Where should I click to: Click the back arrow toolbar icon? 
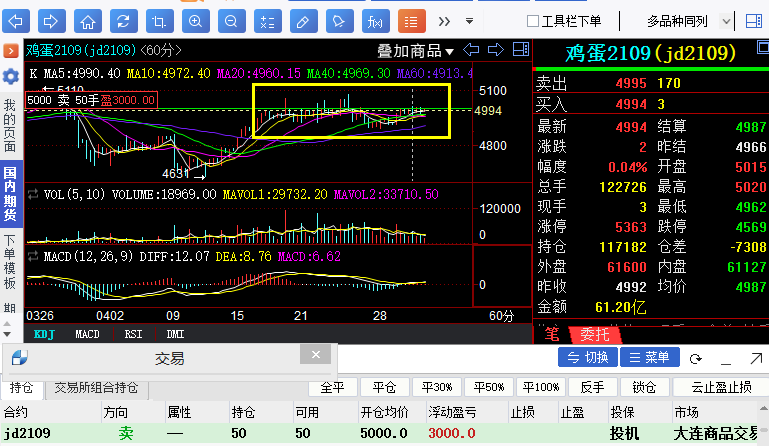(16, 21)
